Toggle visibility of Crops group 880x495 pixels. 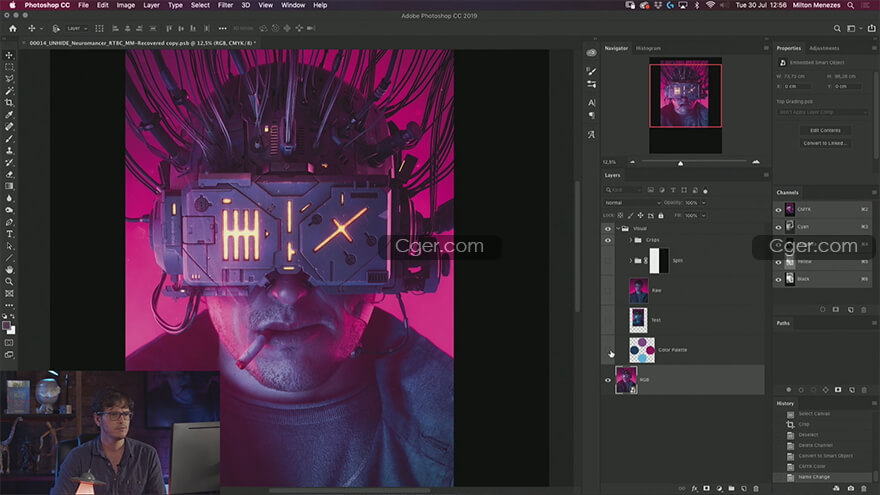coord(608,240)
